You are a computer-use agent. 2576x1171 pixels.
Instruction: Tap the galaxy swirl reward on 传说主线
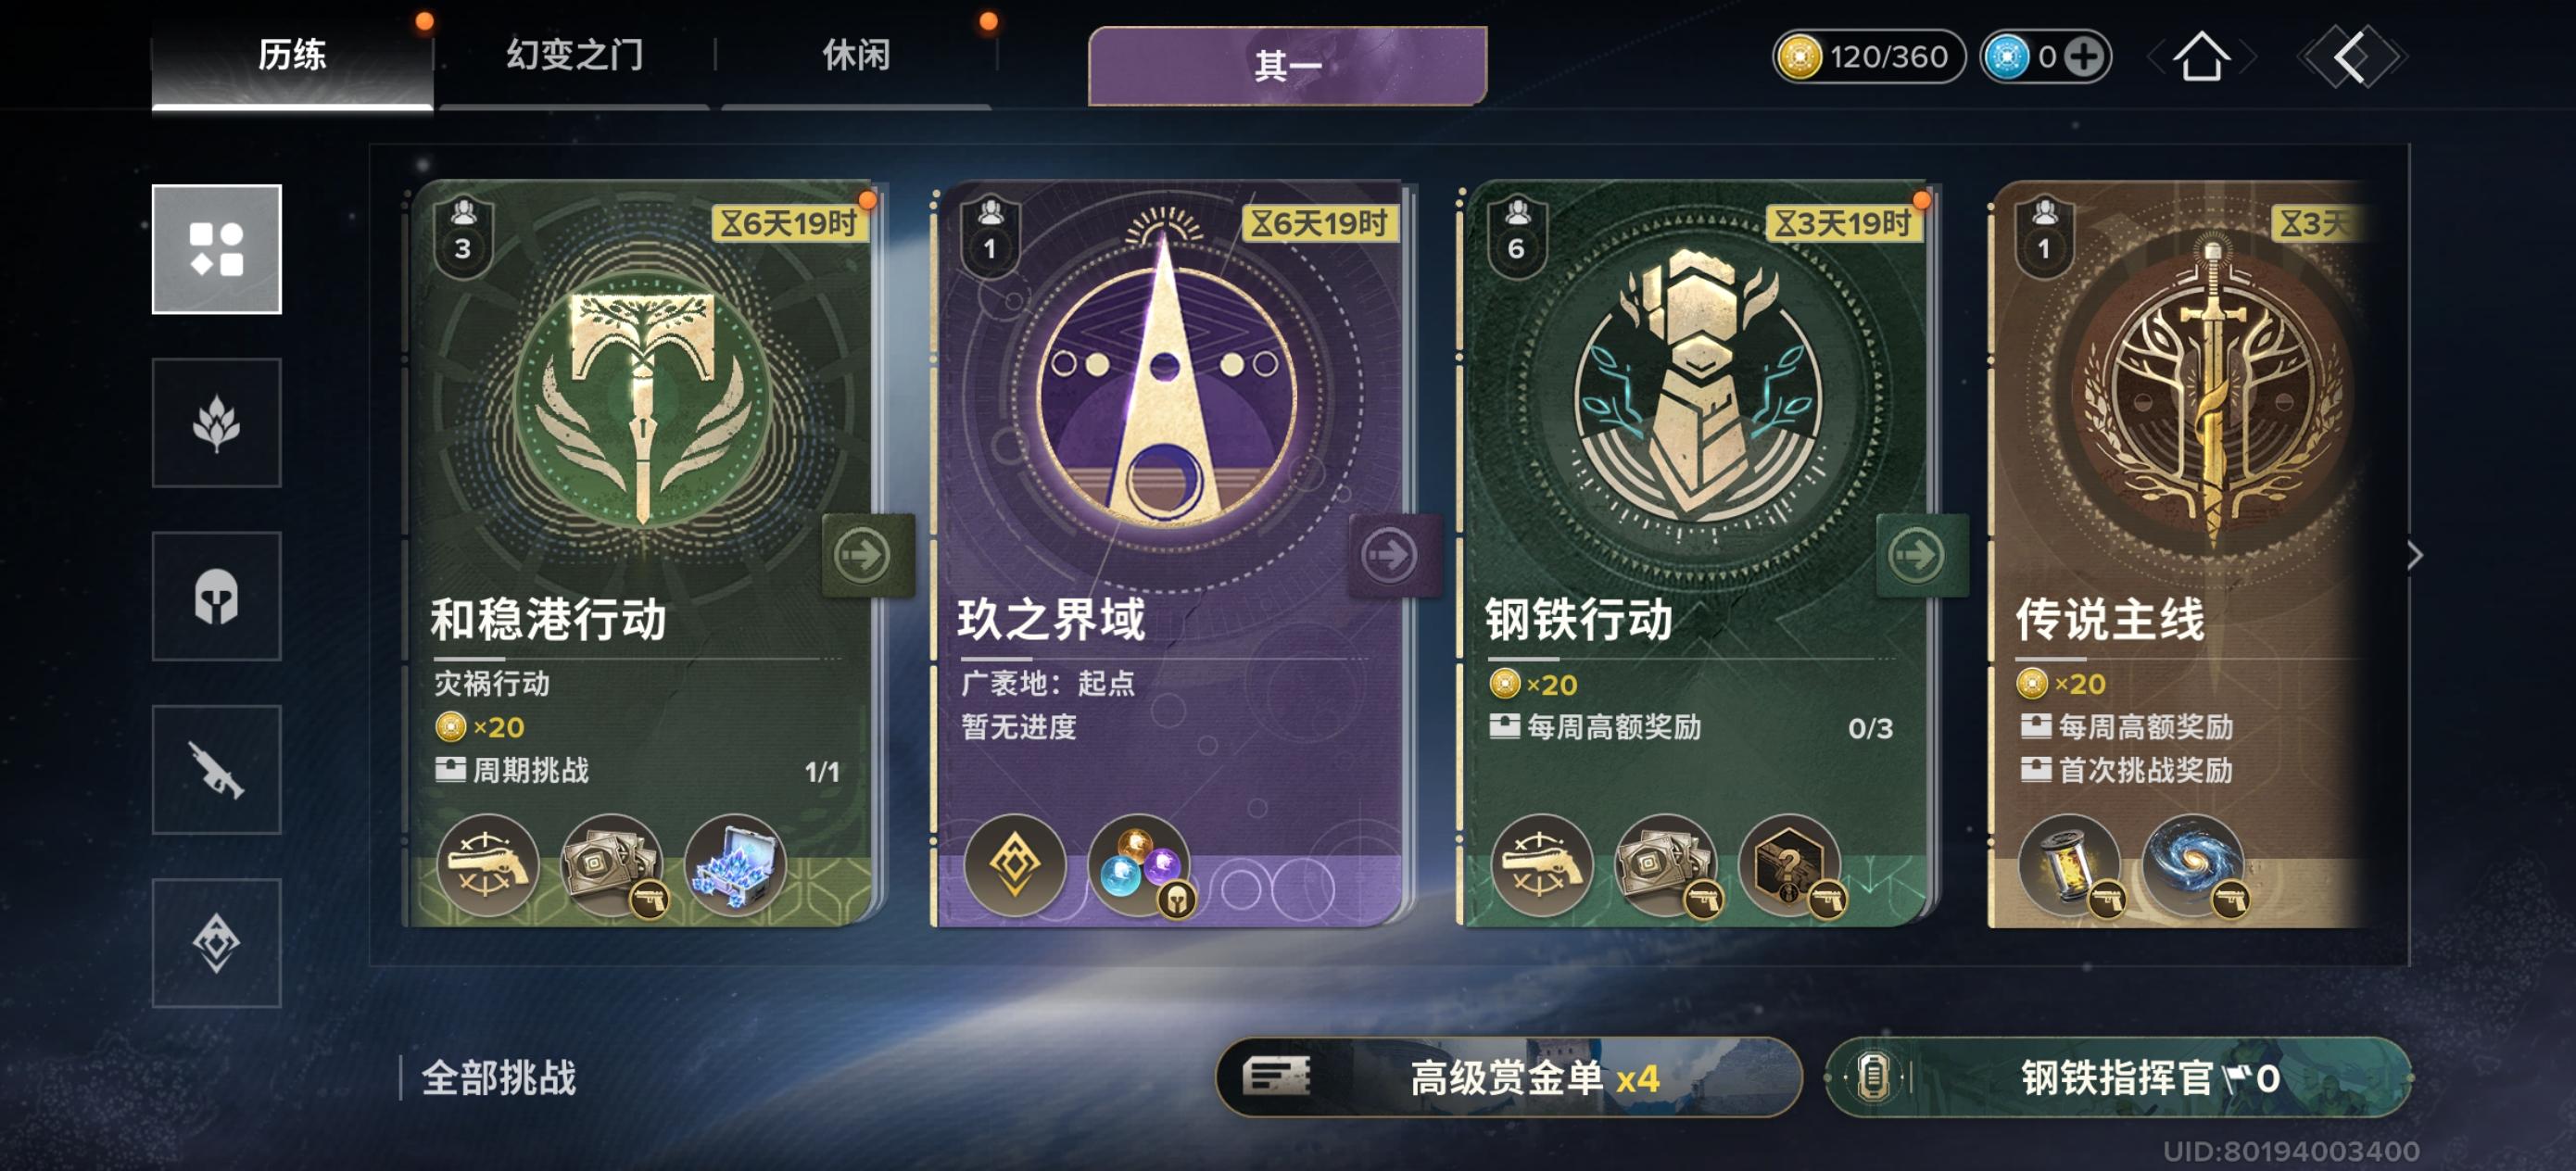pos(2193,865)
